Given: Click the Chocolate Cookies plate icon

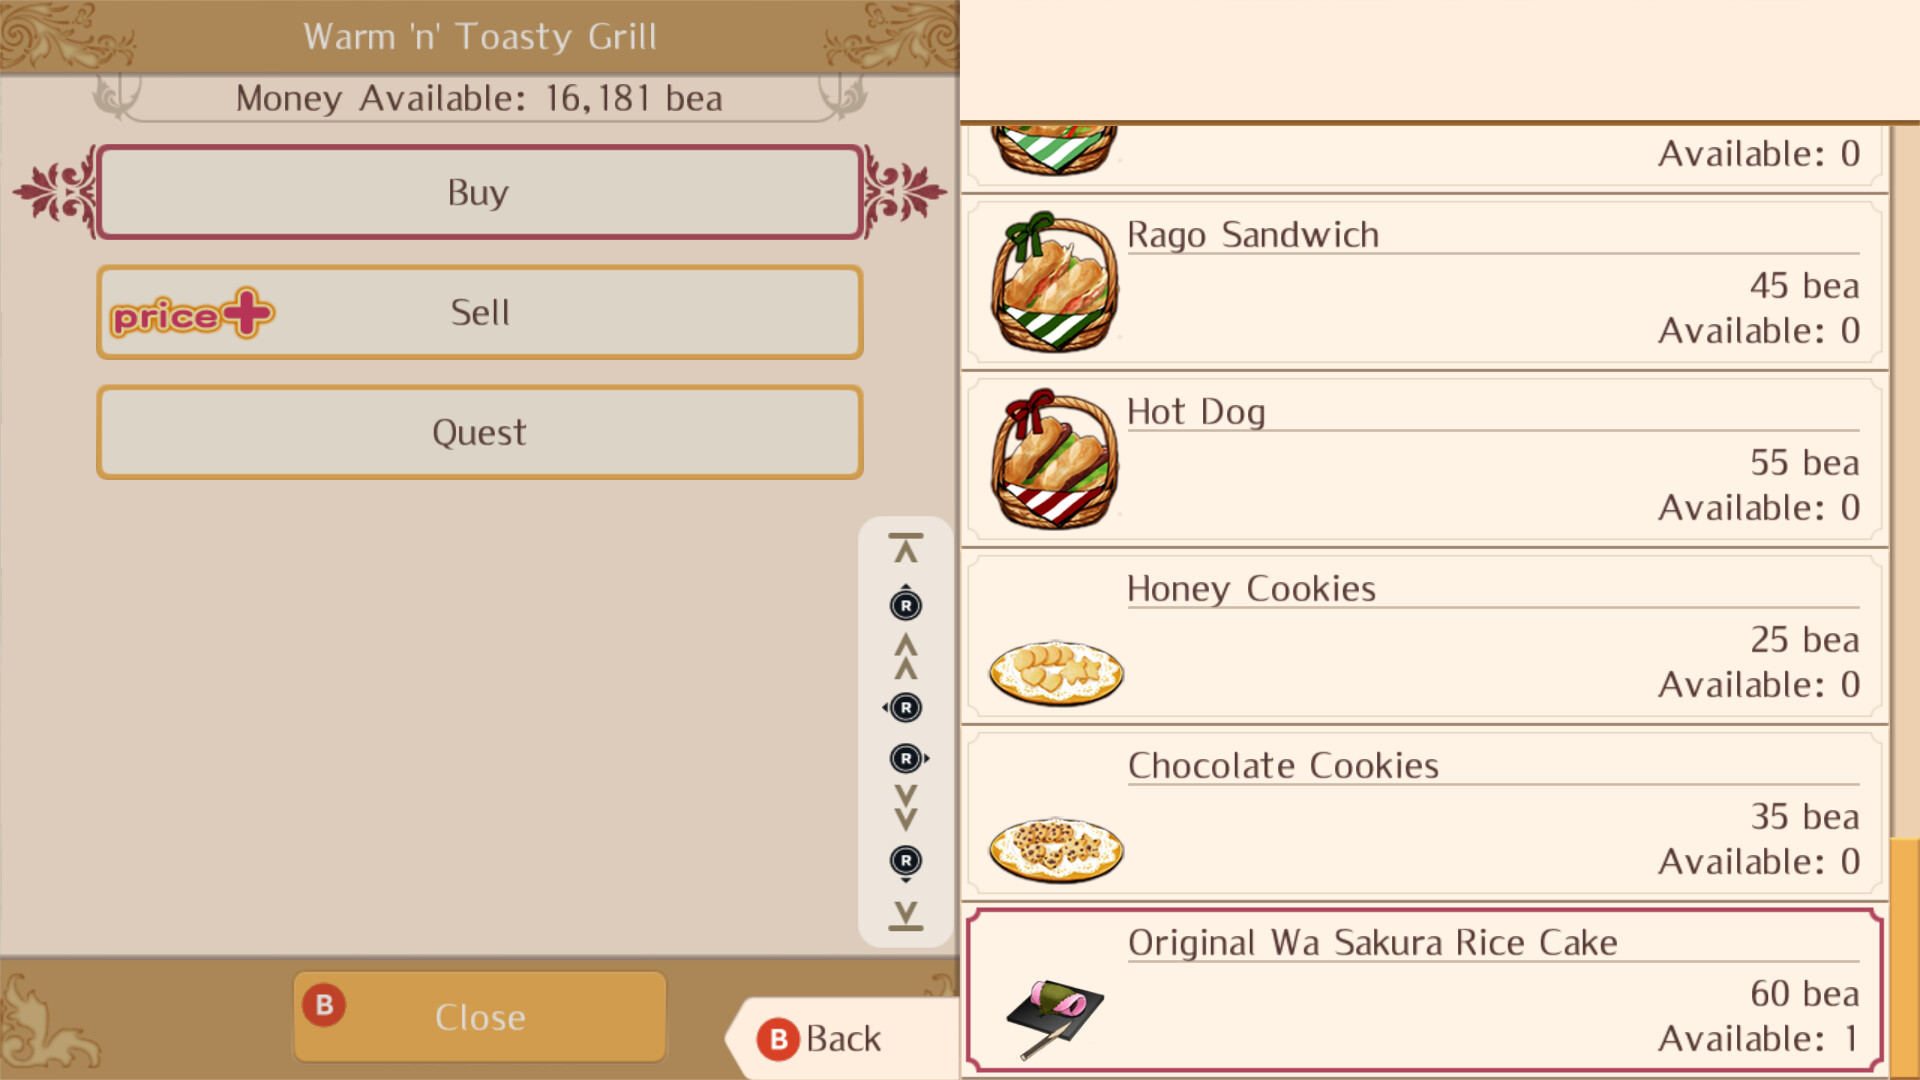Looking at the screenshot, I should click(1056, 849).
